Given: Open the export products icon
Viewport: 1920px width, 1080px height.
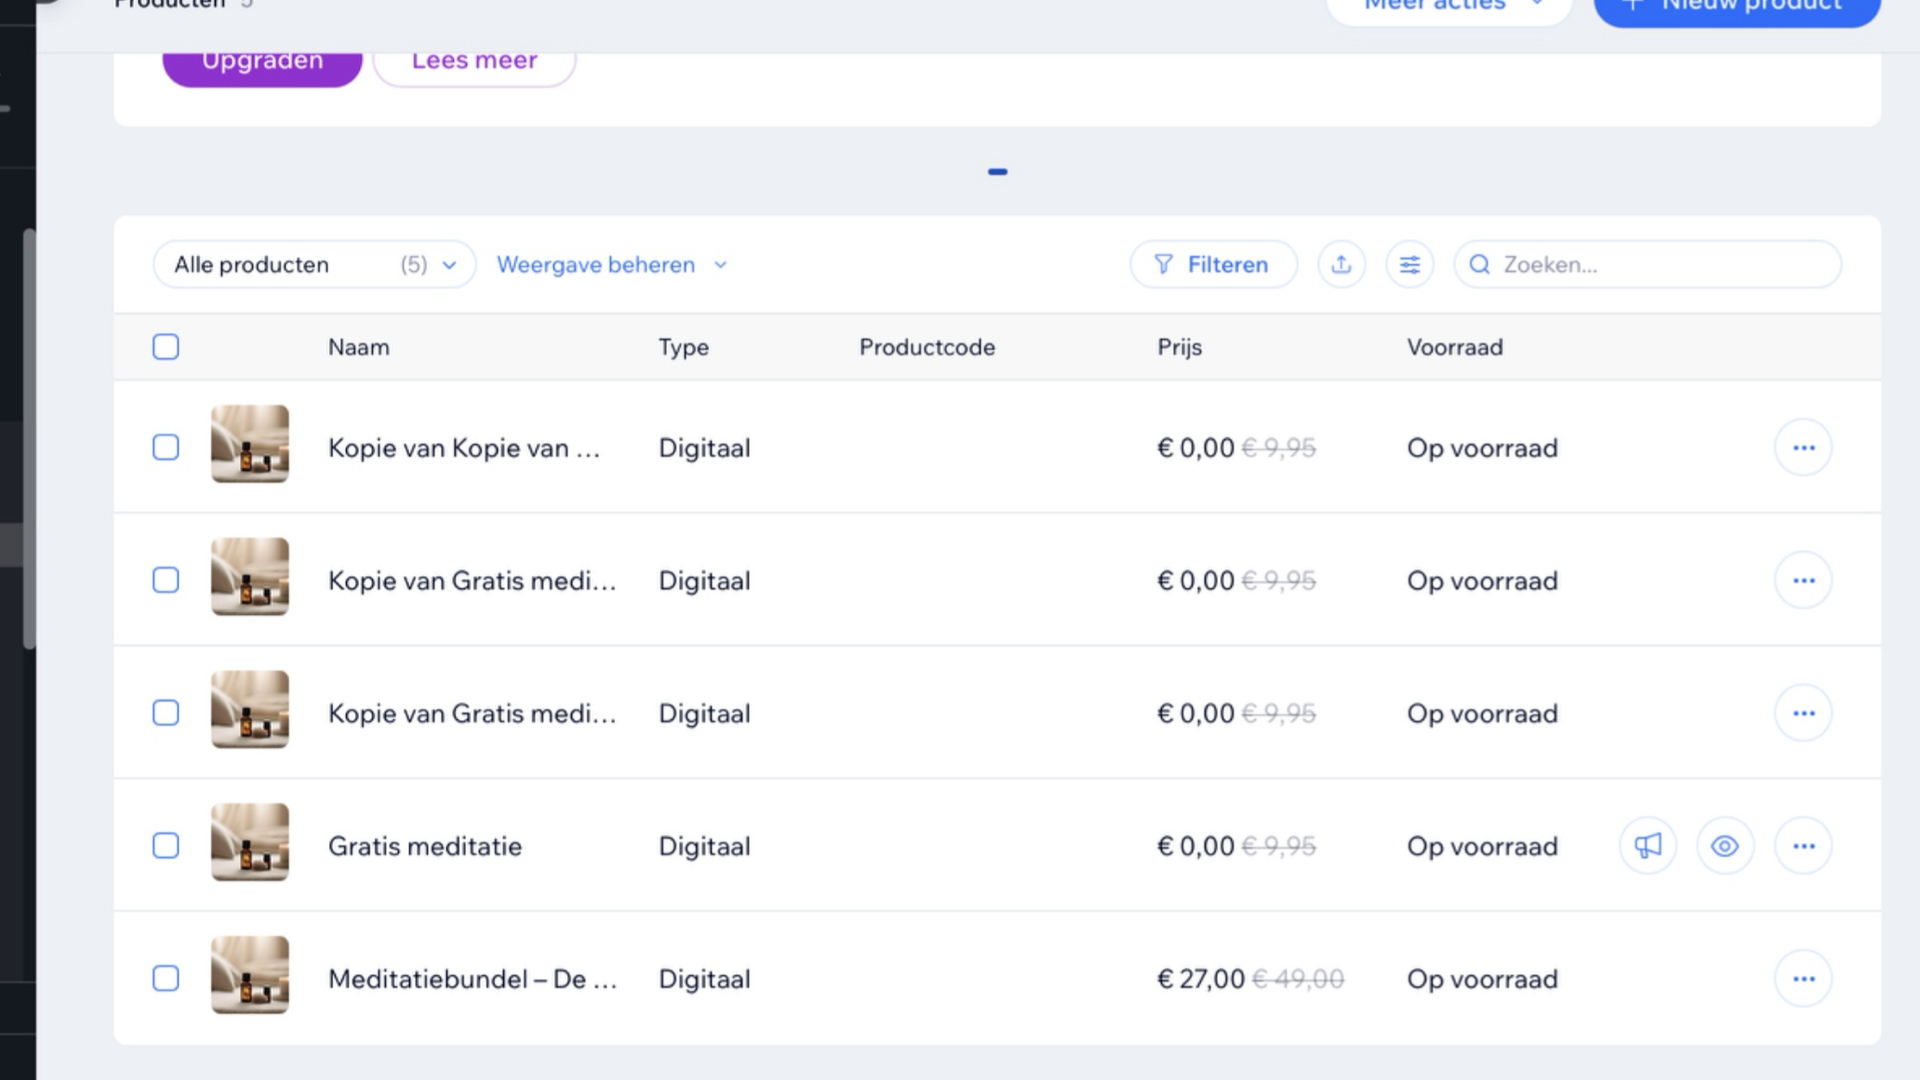Looking at the screenshot, I should pyautogui.click(x=1342, y=264).
